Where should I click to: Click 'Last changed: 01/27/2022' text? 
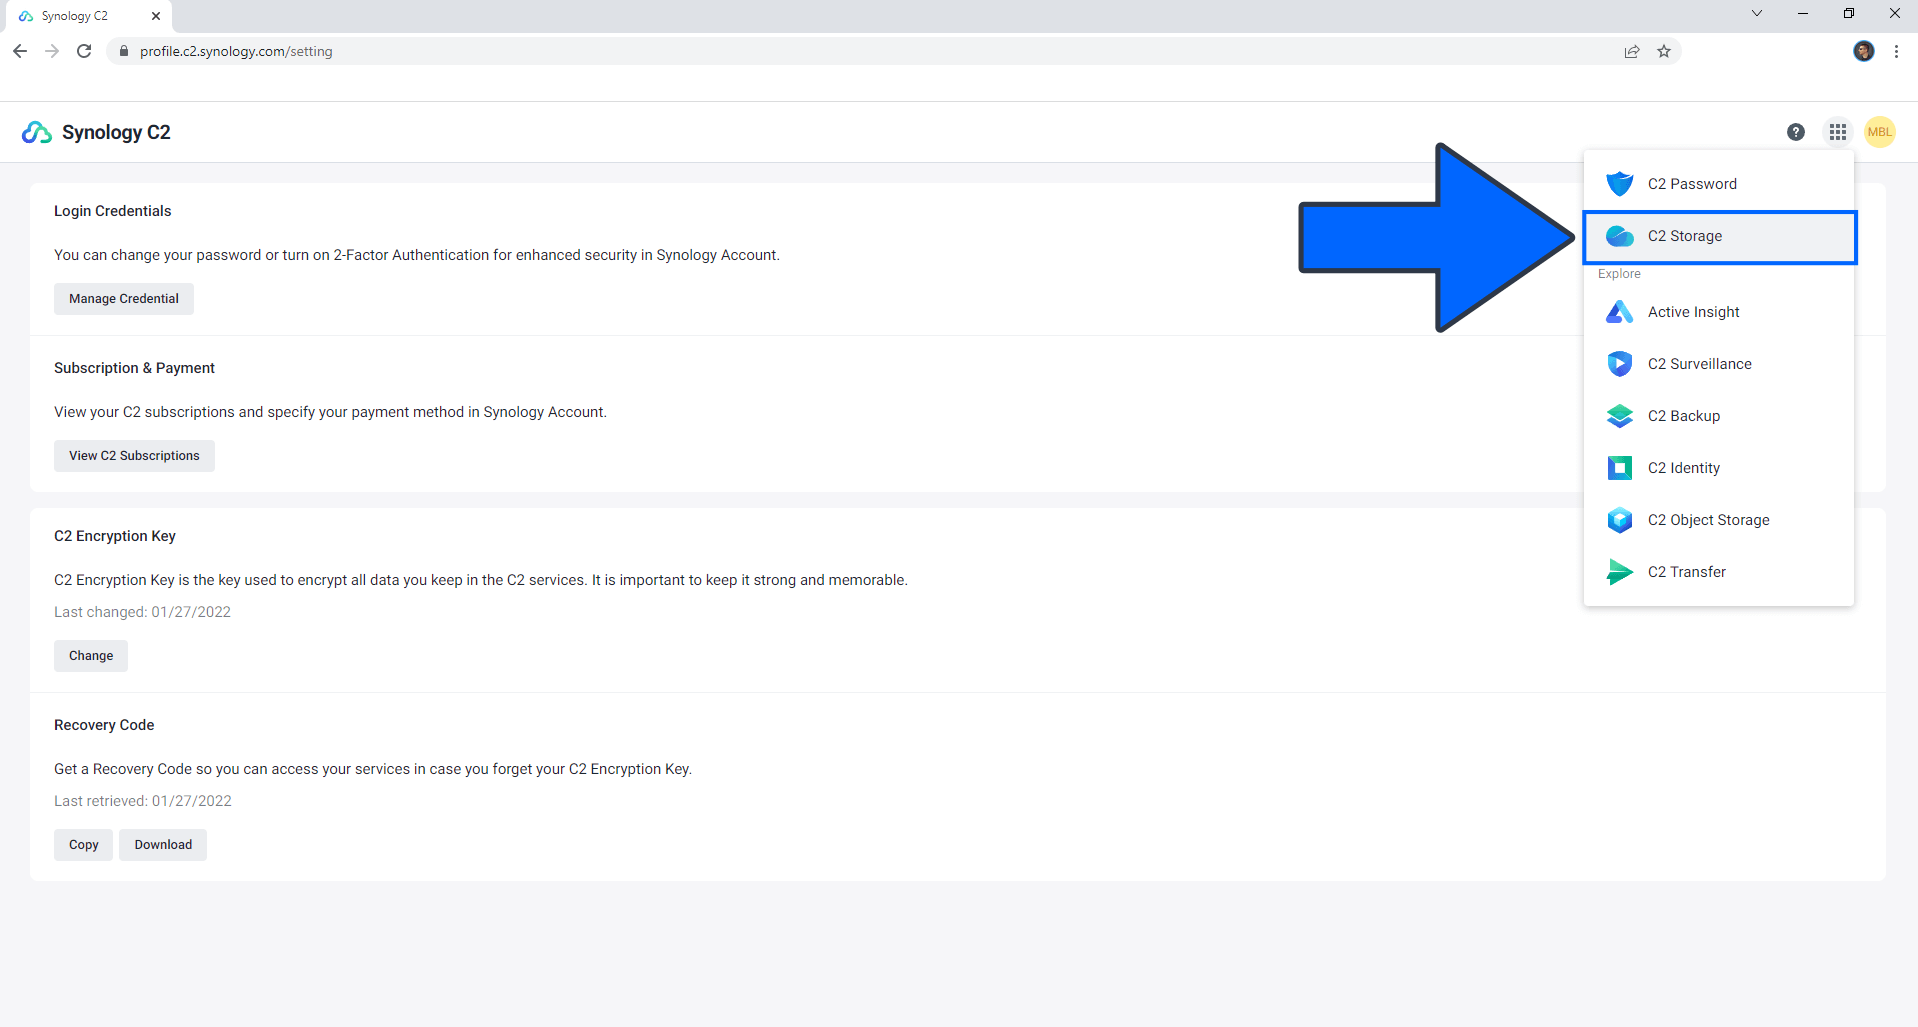(x=142, y=612)
